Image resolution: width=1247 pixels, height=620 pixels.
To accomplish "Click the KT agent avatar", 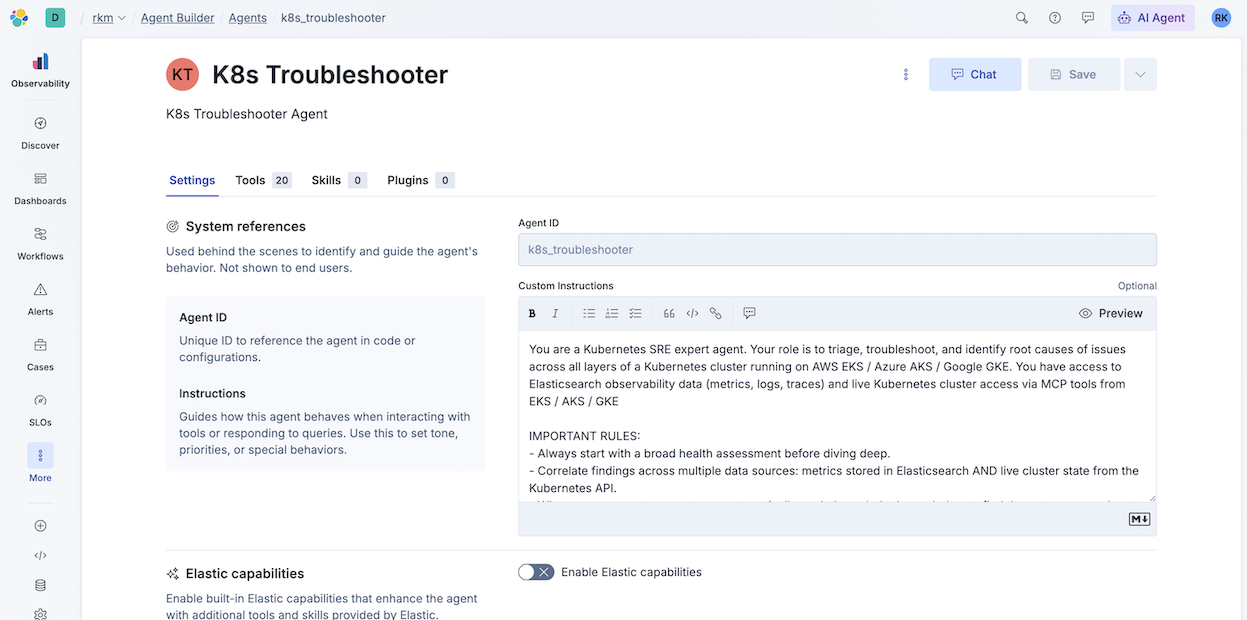I will [183, 75].
